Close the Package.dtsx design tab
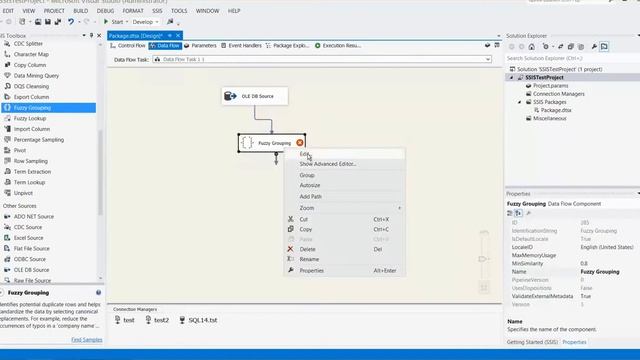This screenshot has height=360, width=640. [178, 36]
